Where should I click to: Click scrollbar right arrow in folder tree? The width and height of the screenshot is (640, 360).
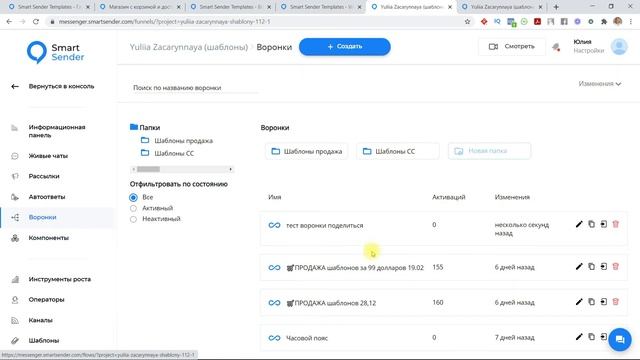231,169
